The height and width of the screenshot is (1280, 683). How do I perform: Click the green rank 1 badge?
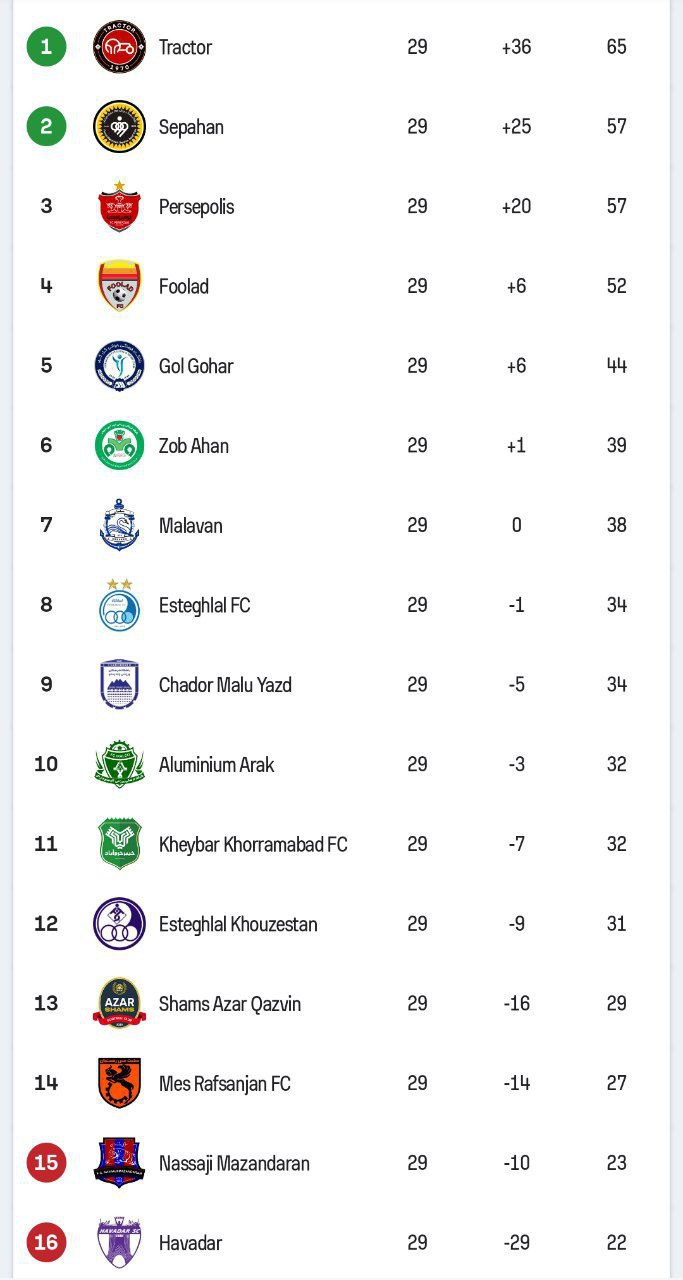click(x=46, y=47)
